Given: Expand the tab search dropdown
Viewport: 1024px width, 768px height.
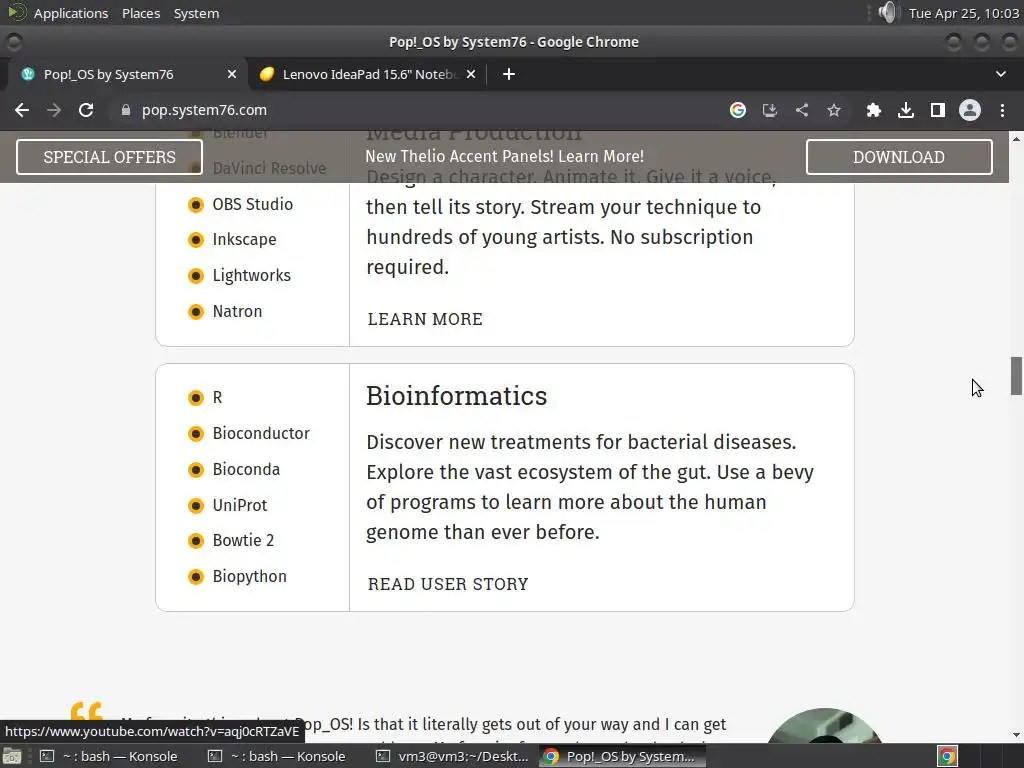Looking at the screenshot, I should pos(1000,74).
